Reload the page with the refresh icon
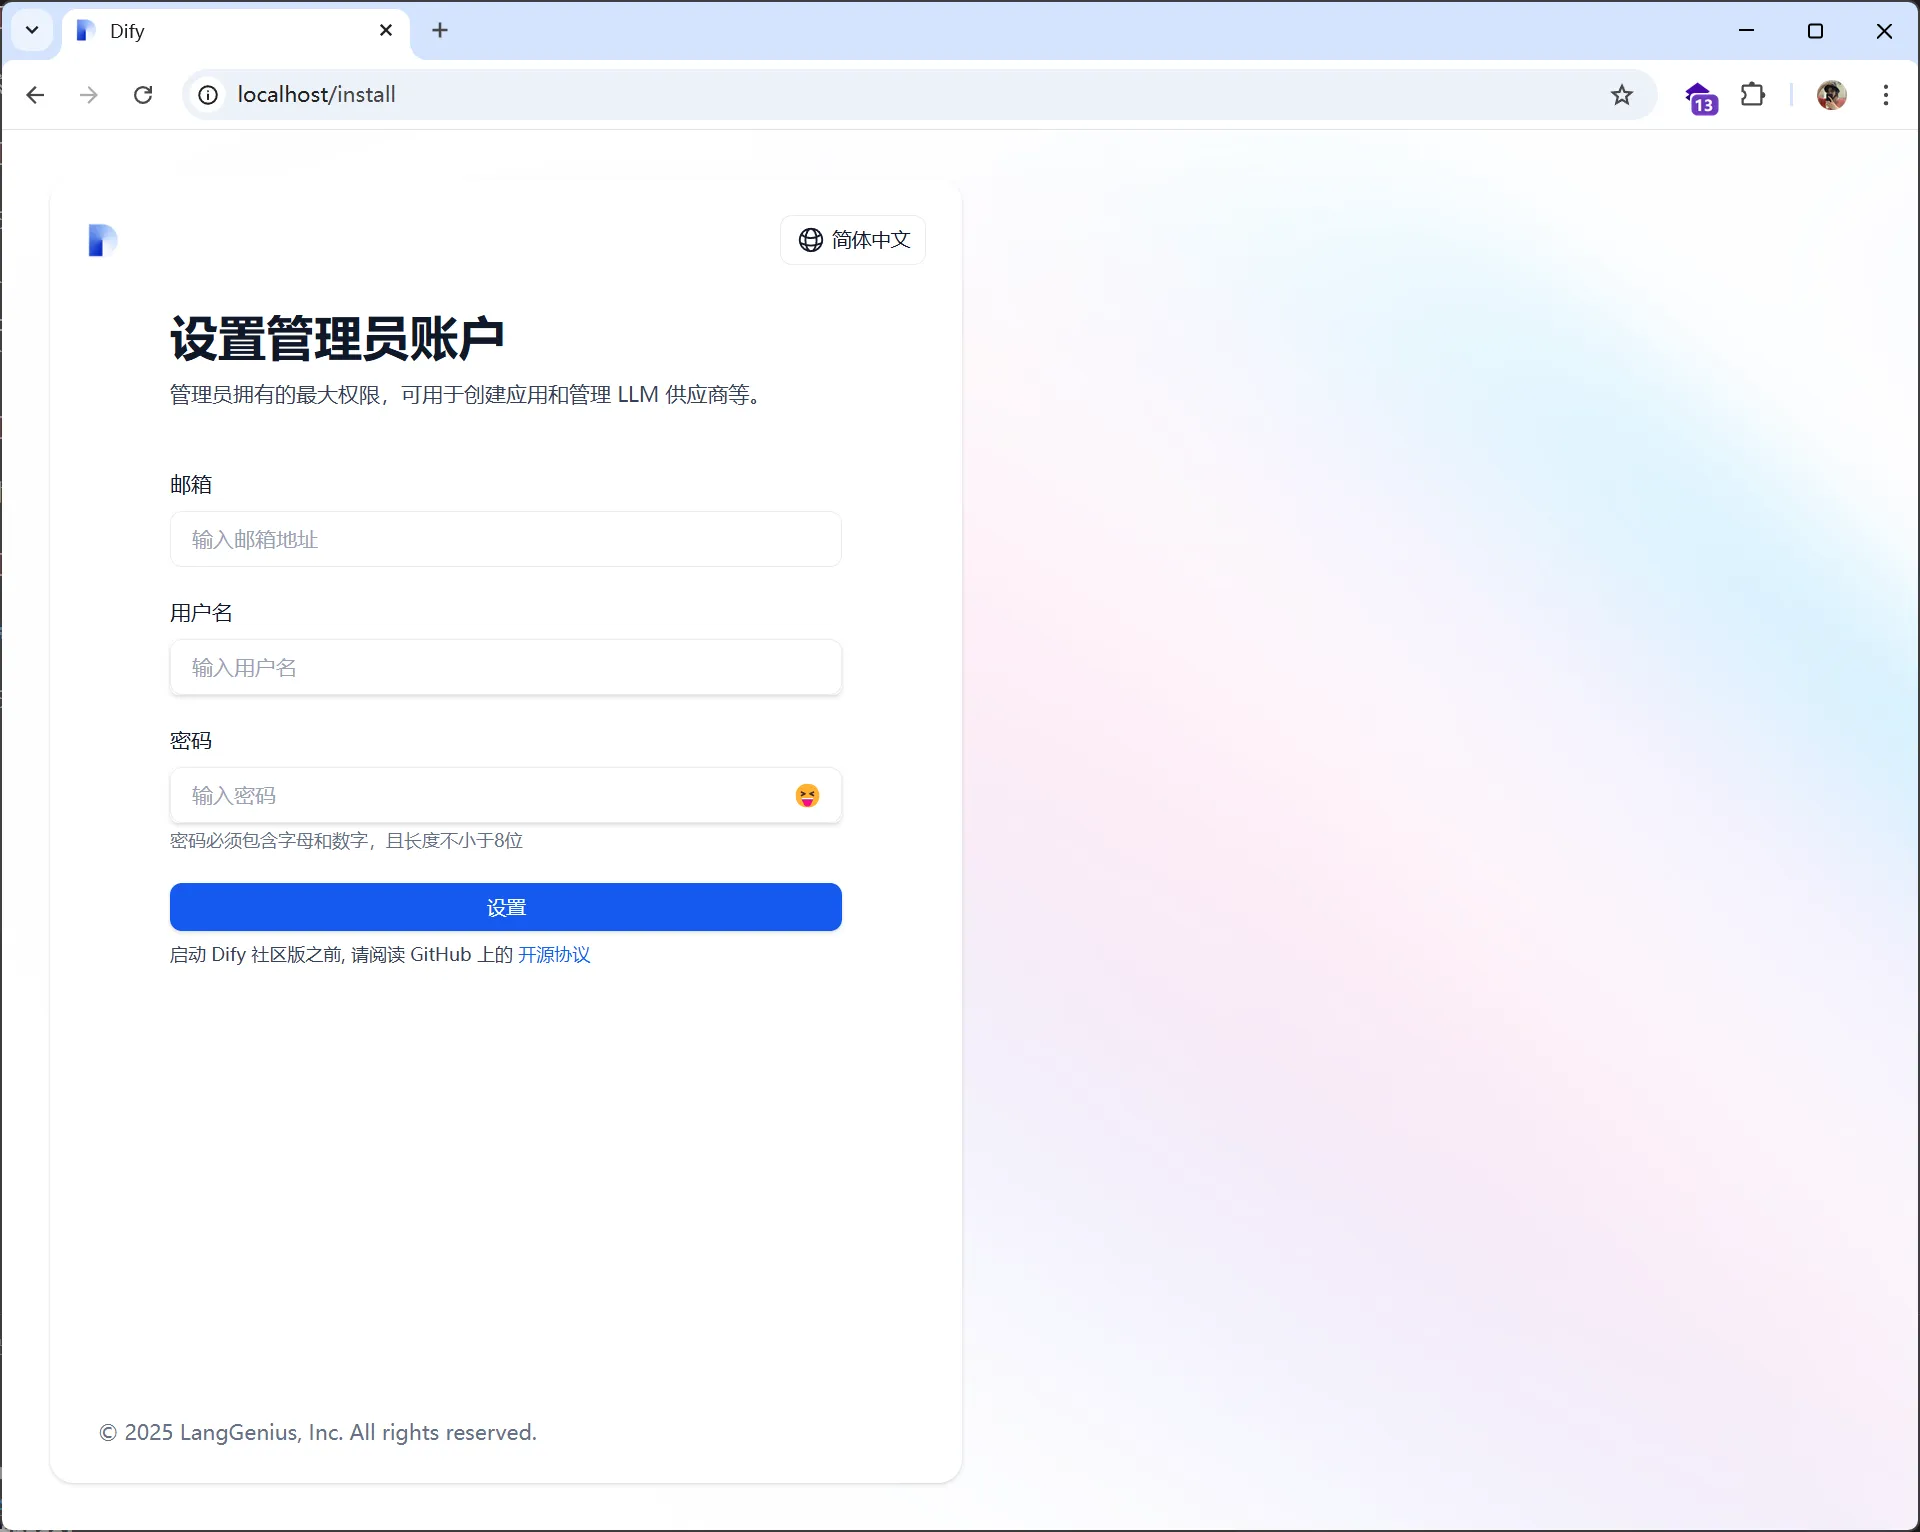Image resolution: width=1920 pixels, height=1532 pixels. (x=143, y=94)
